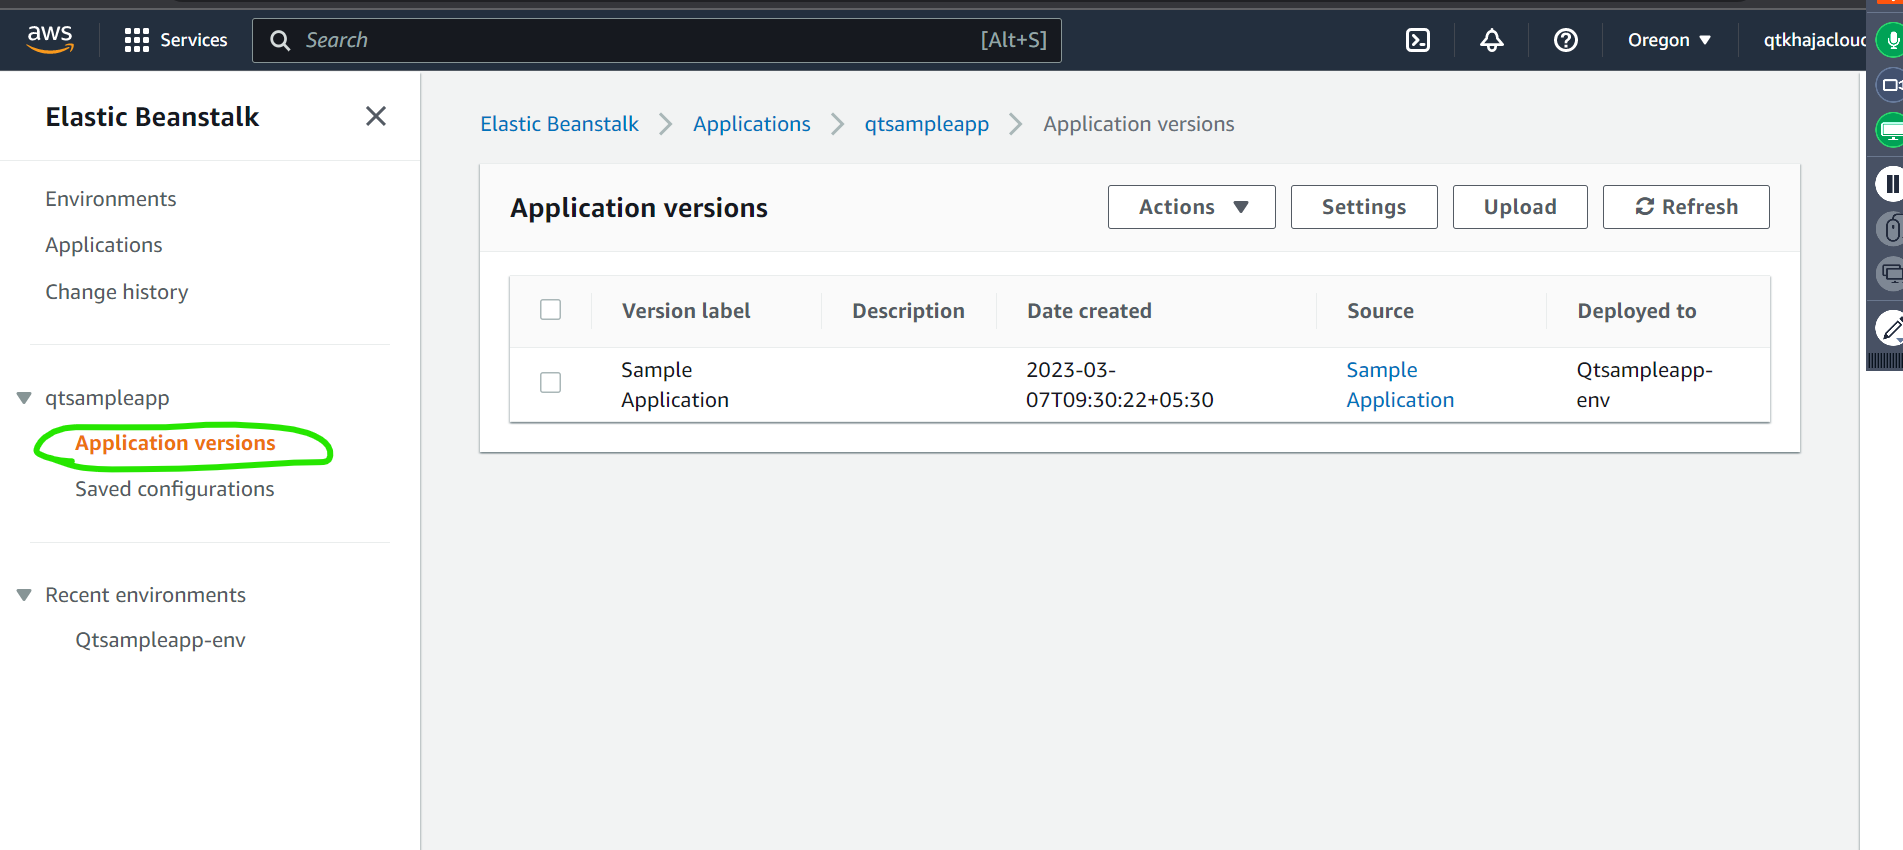
Task: Click the Upload button
Action: (1519, 207)
